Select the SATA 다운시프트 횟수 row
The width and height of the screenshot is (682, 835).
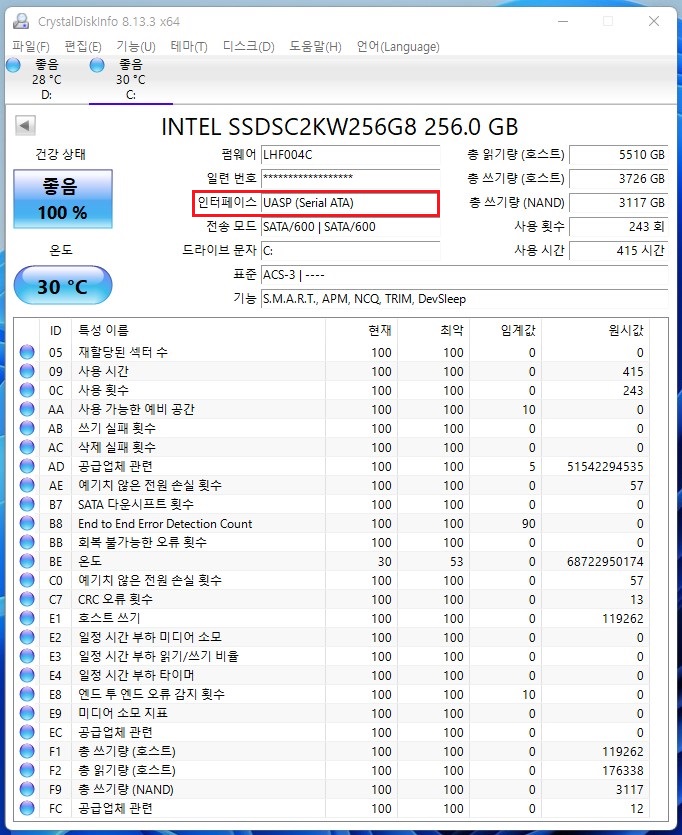[x=333, y=504]
